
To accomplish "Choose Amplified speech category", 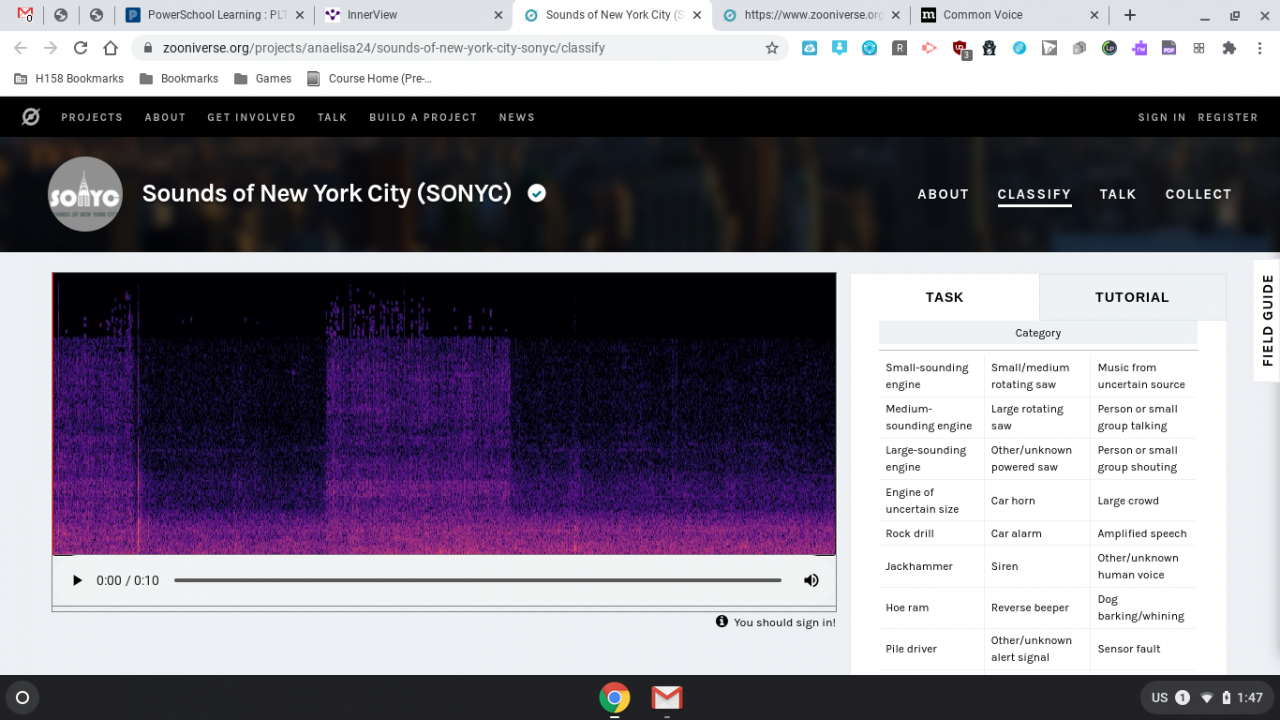I will (x=1144, y=533).
